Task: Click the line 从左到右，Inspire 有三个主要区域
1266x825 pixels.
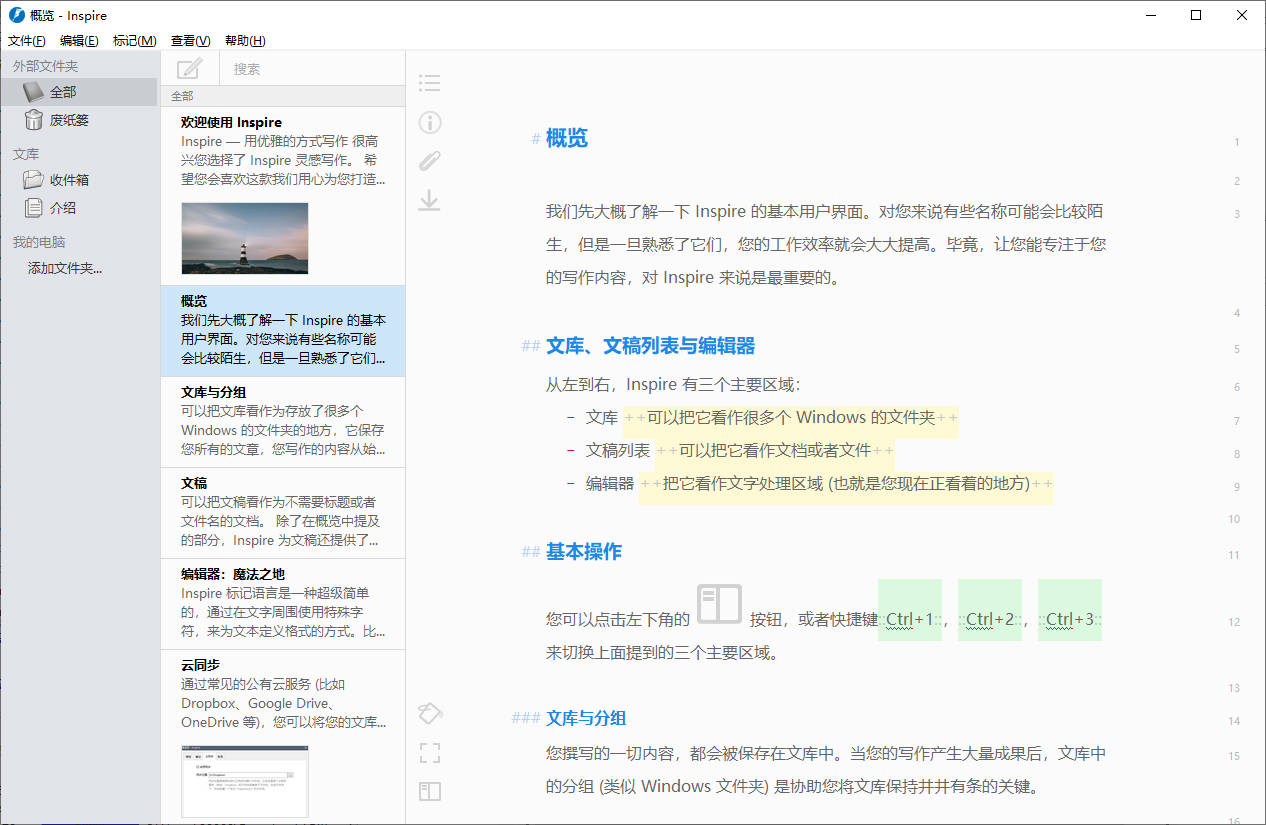Action: click(673, 385)
